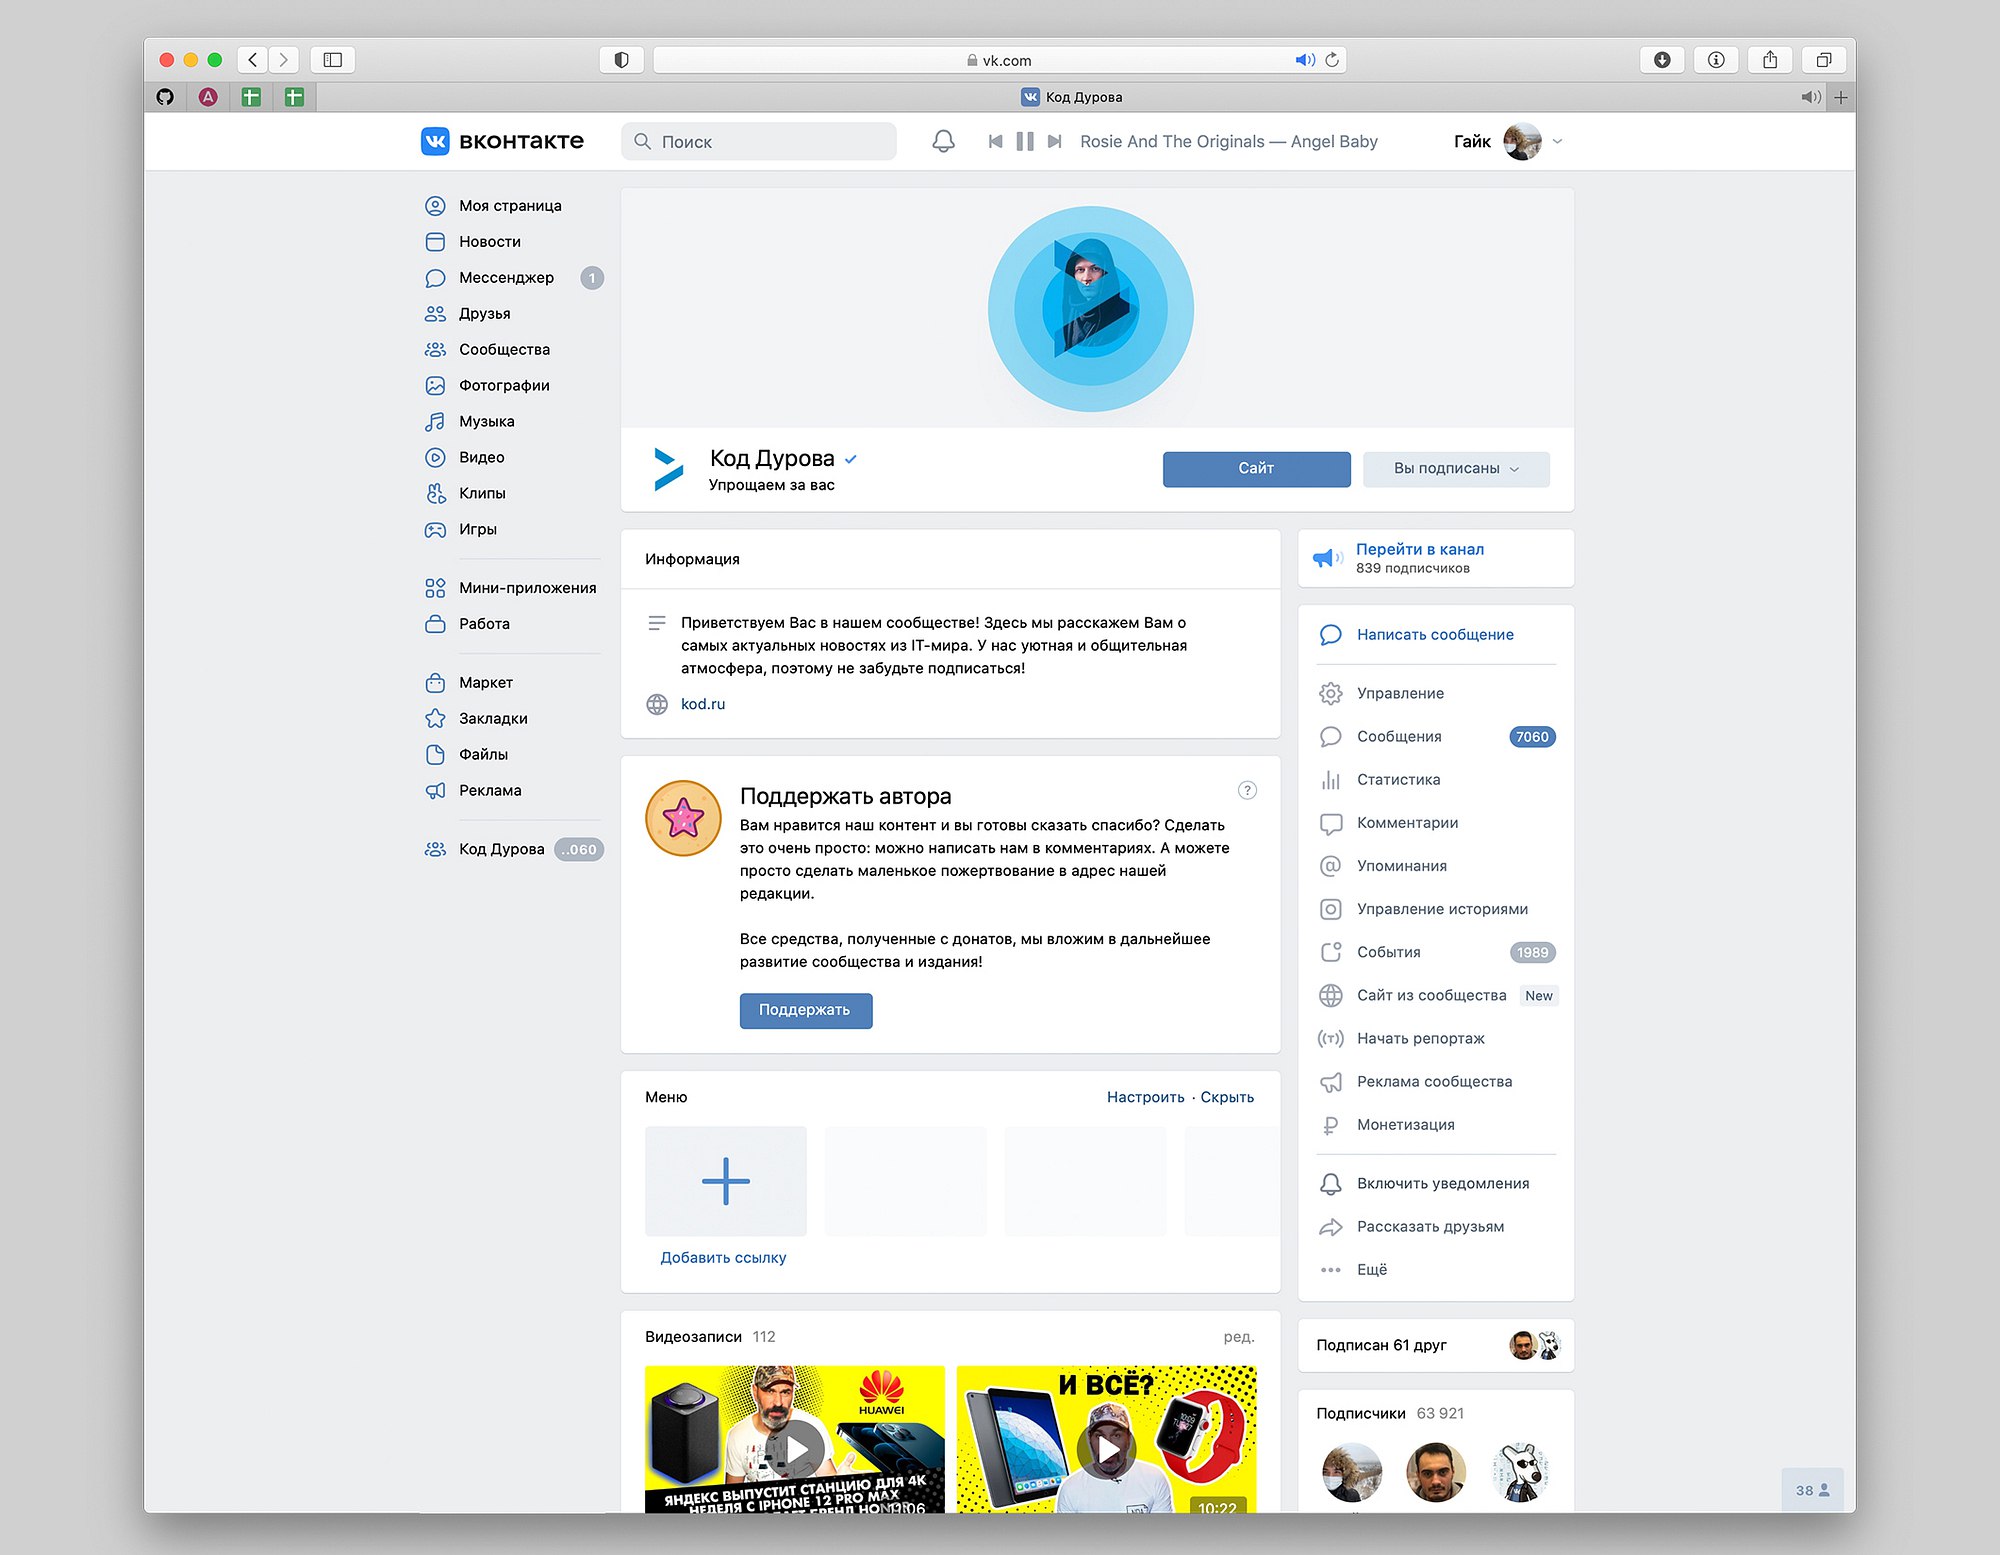
Task: Reload page with Safari refresh icon
Action: (1332, 60)
